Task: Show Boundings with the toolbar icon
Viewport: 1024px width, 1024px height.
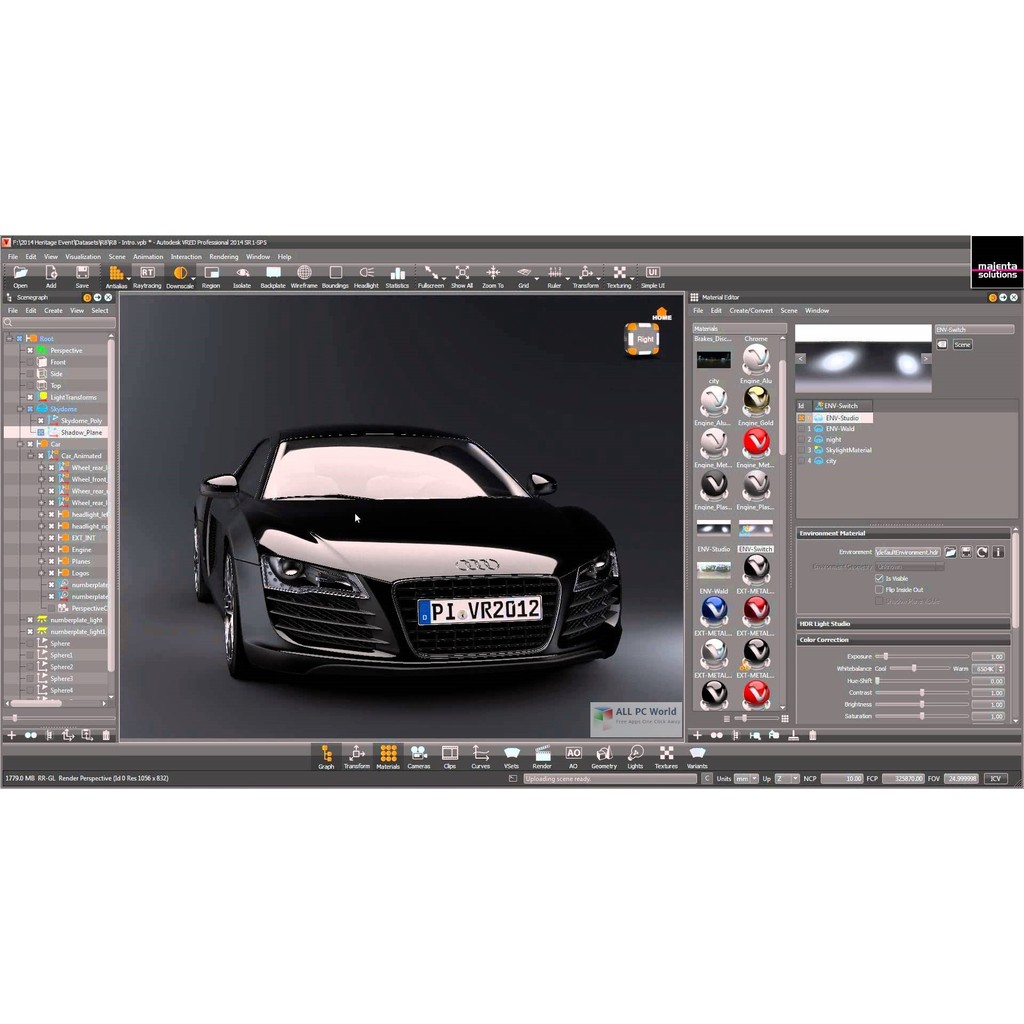Action: pos(335,276)
